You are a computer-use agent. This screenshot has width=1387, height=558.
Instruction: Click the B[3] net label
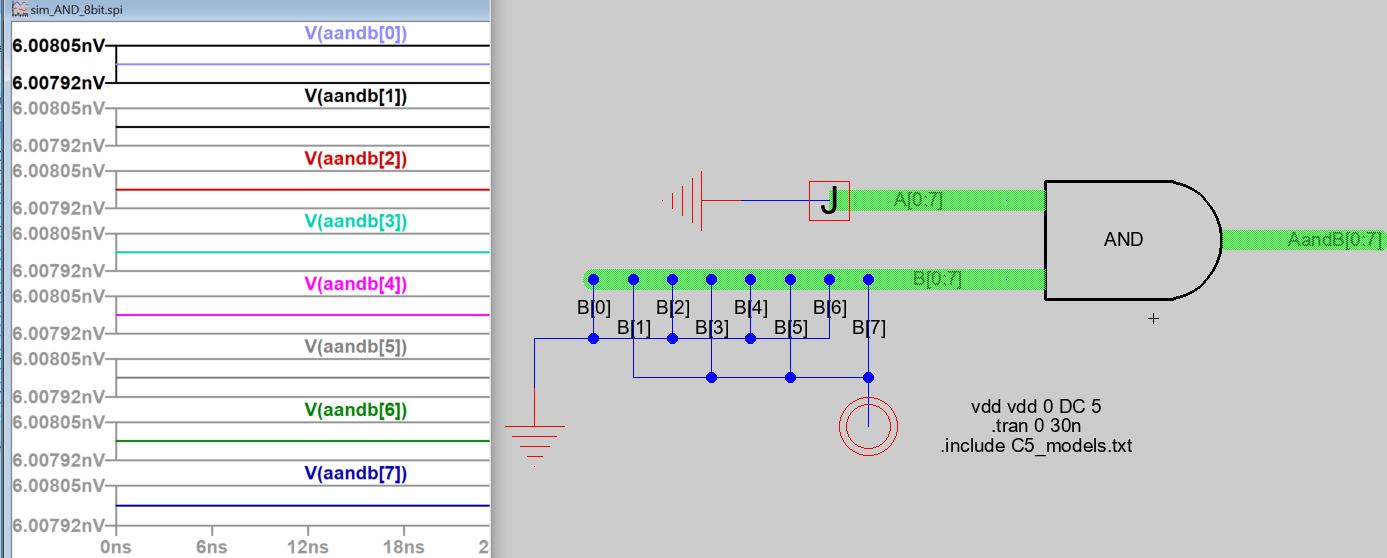712,327
